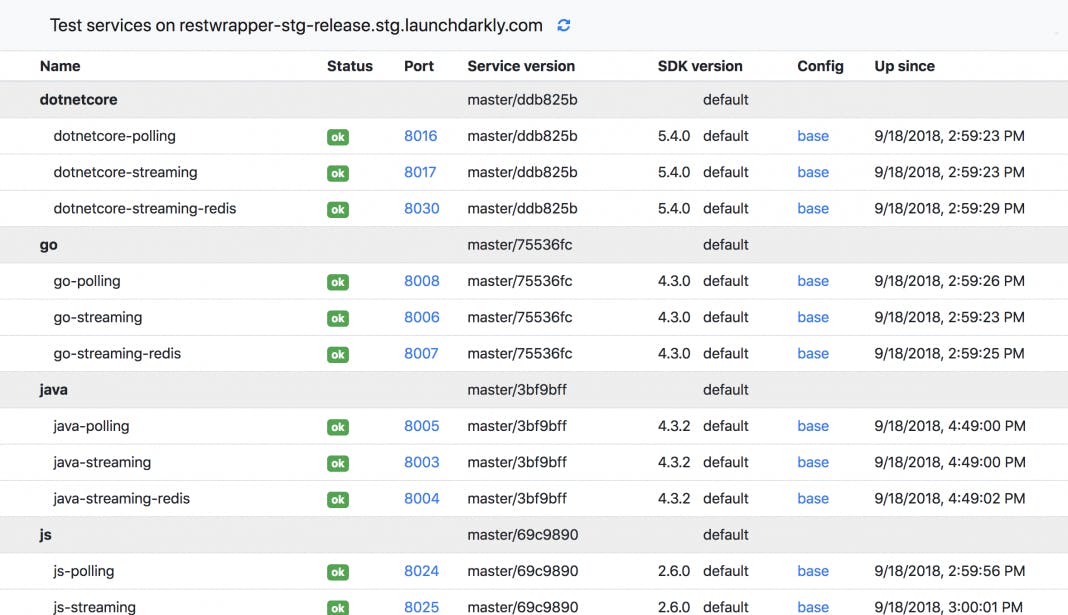Image resolution: width=1068 pixels, height=615 pixels.
Task: Open the port 8024 link
Action: click(421, 571)
